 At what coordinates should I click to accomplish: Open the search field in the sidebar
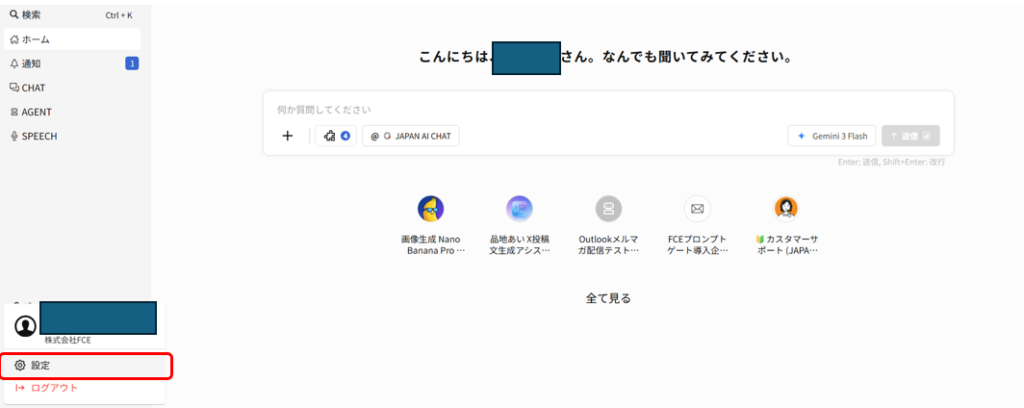tap(72, 14)
